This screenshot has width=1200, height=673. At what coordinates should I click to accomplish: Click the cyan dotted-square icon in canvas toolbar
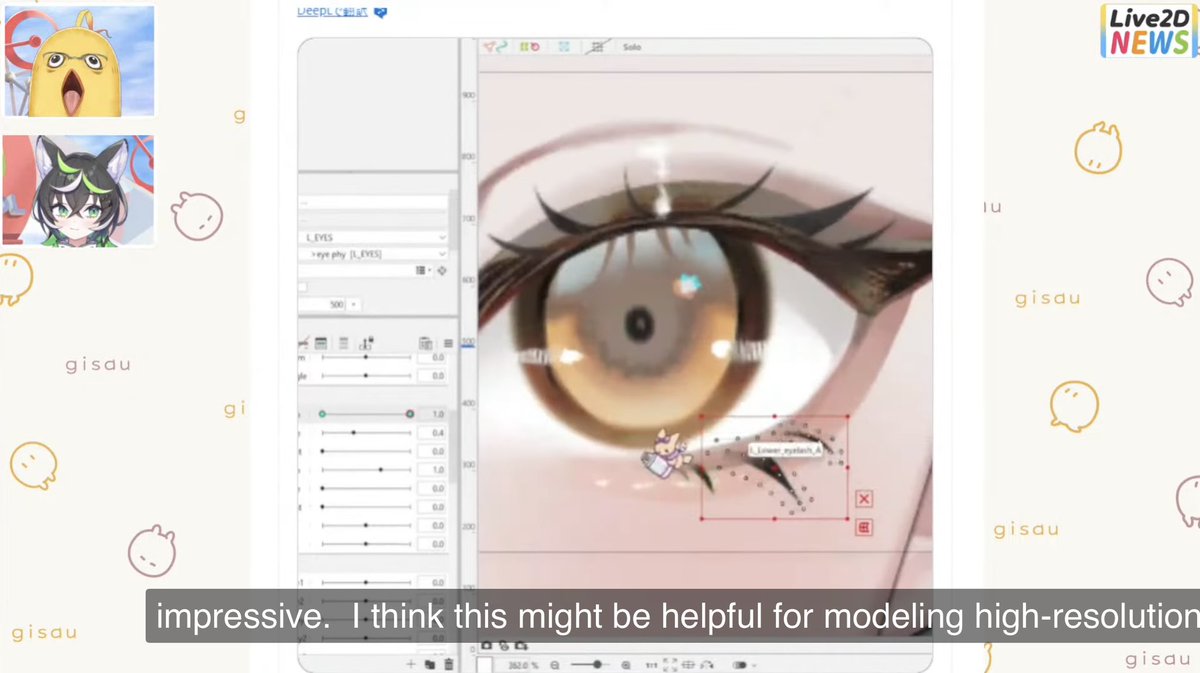[x=564, y=46]
